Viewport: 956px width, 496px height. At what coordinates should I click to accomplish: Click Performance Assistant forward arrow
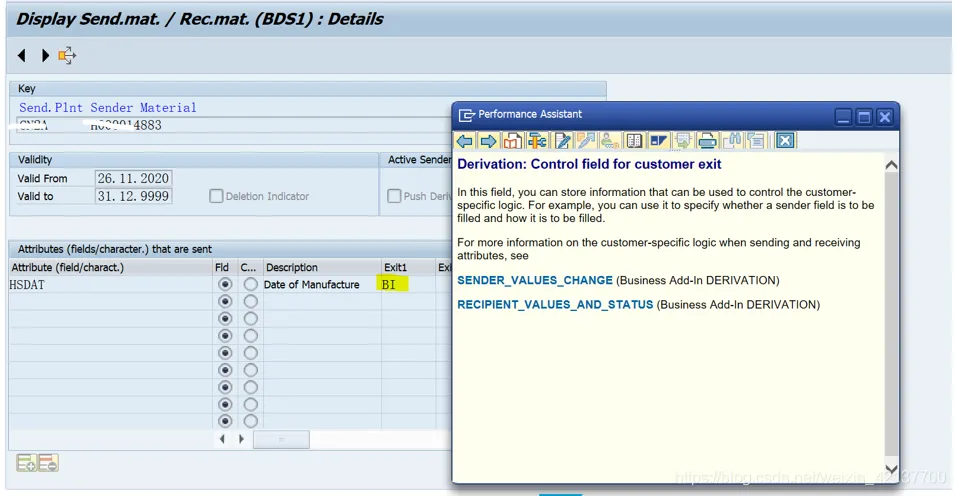[488, 141]
